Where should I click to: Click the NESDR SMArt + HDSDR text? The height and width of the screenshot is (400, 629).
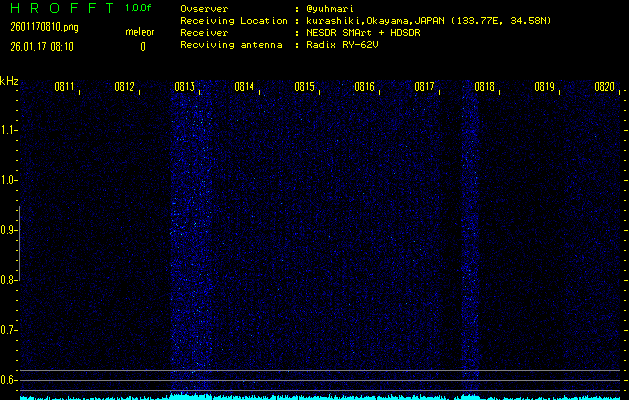click(363, 33)
